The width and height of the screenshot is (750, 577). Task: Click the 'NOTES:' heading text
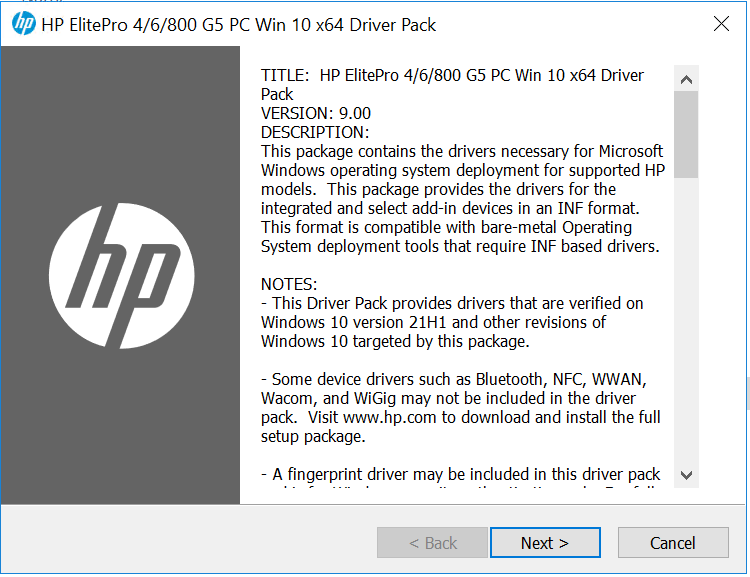click(289, 284)
